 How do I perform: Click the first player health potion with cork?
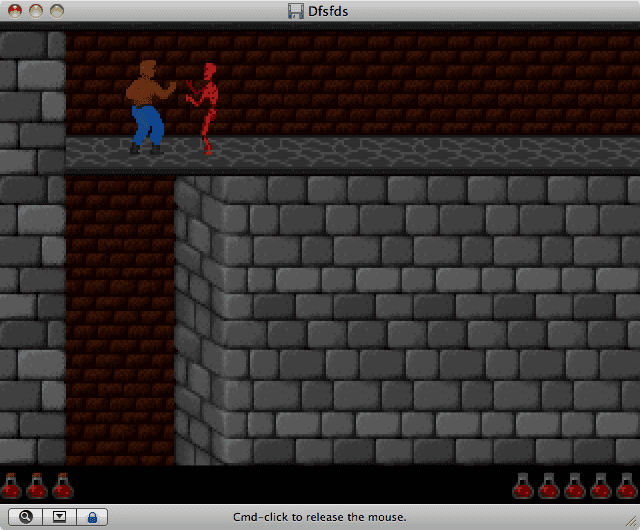(11, 485)
